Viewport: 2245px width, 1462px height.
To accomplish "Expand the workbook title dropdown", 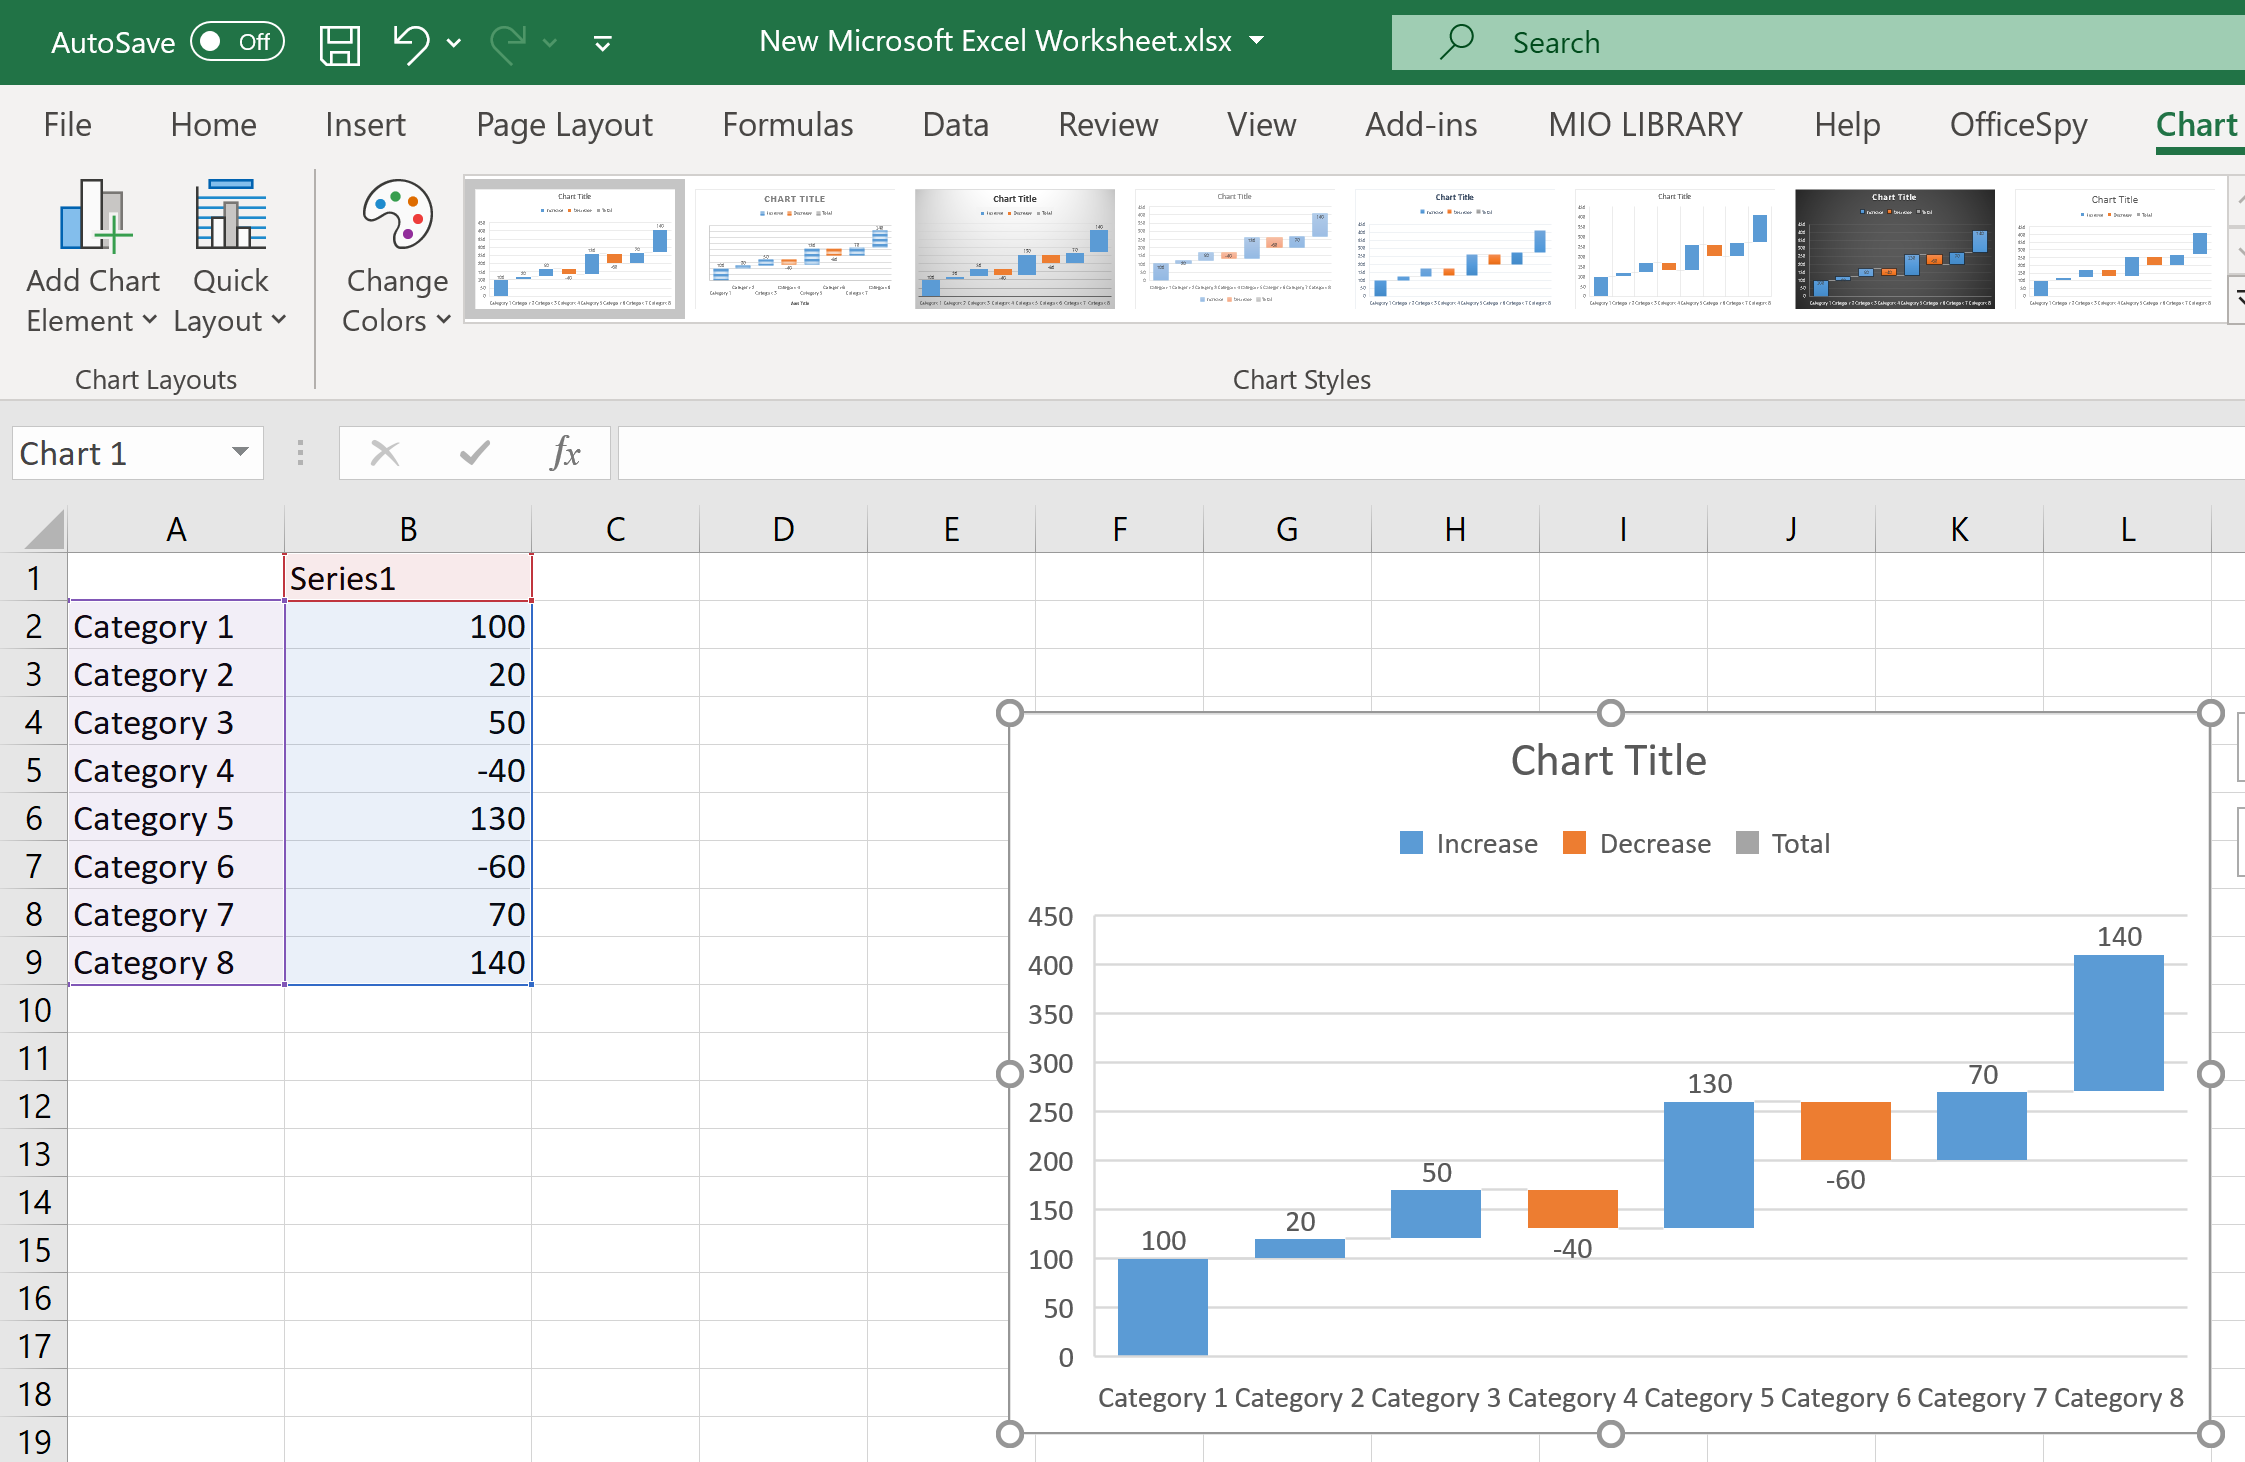I will (x=1257, y=42).
